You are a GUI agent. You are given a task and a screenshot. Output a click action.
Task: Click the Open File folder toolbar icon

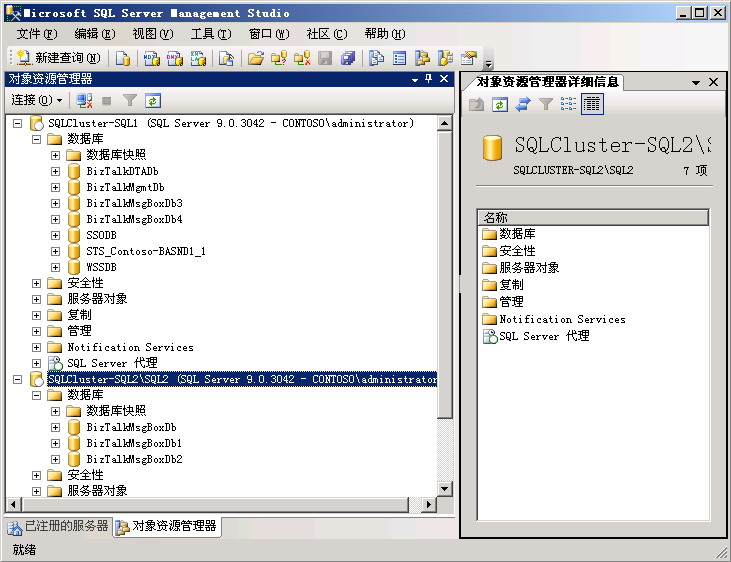[255, 58]
